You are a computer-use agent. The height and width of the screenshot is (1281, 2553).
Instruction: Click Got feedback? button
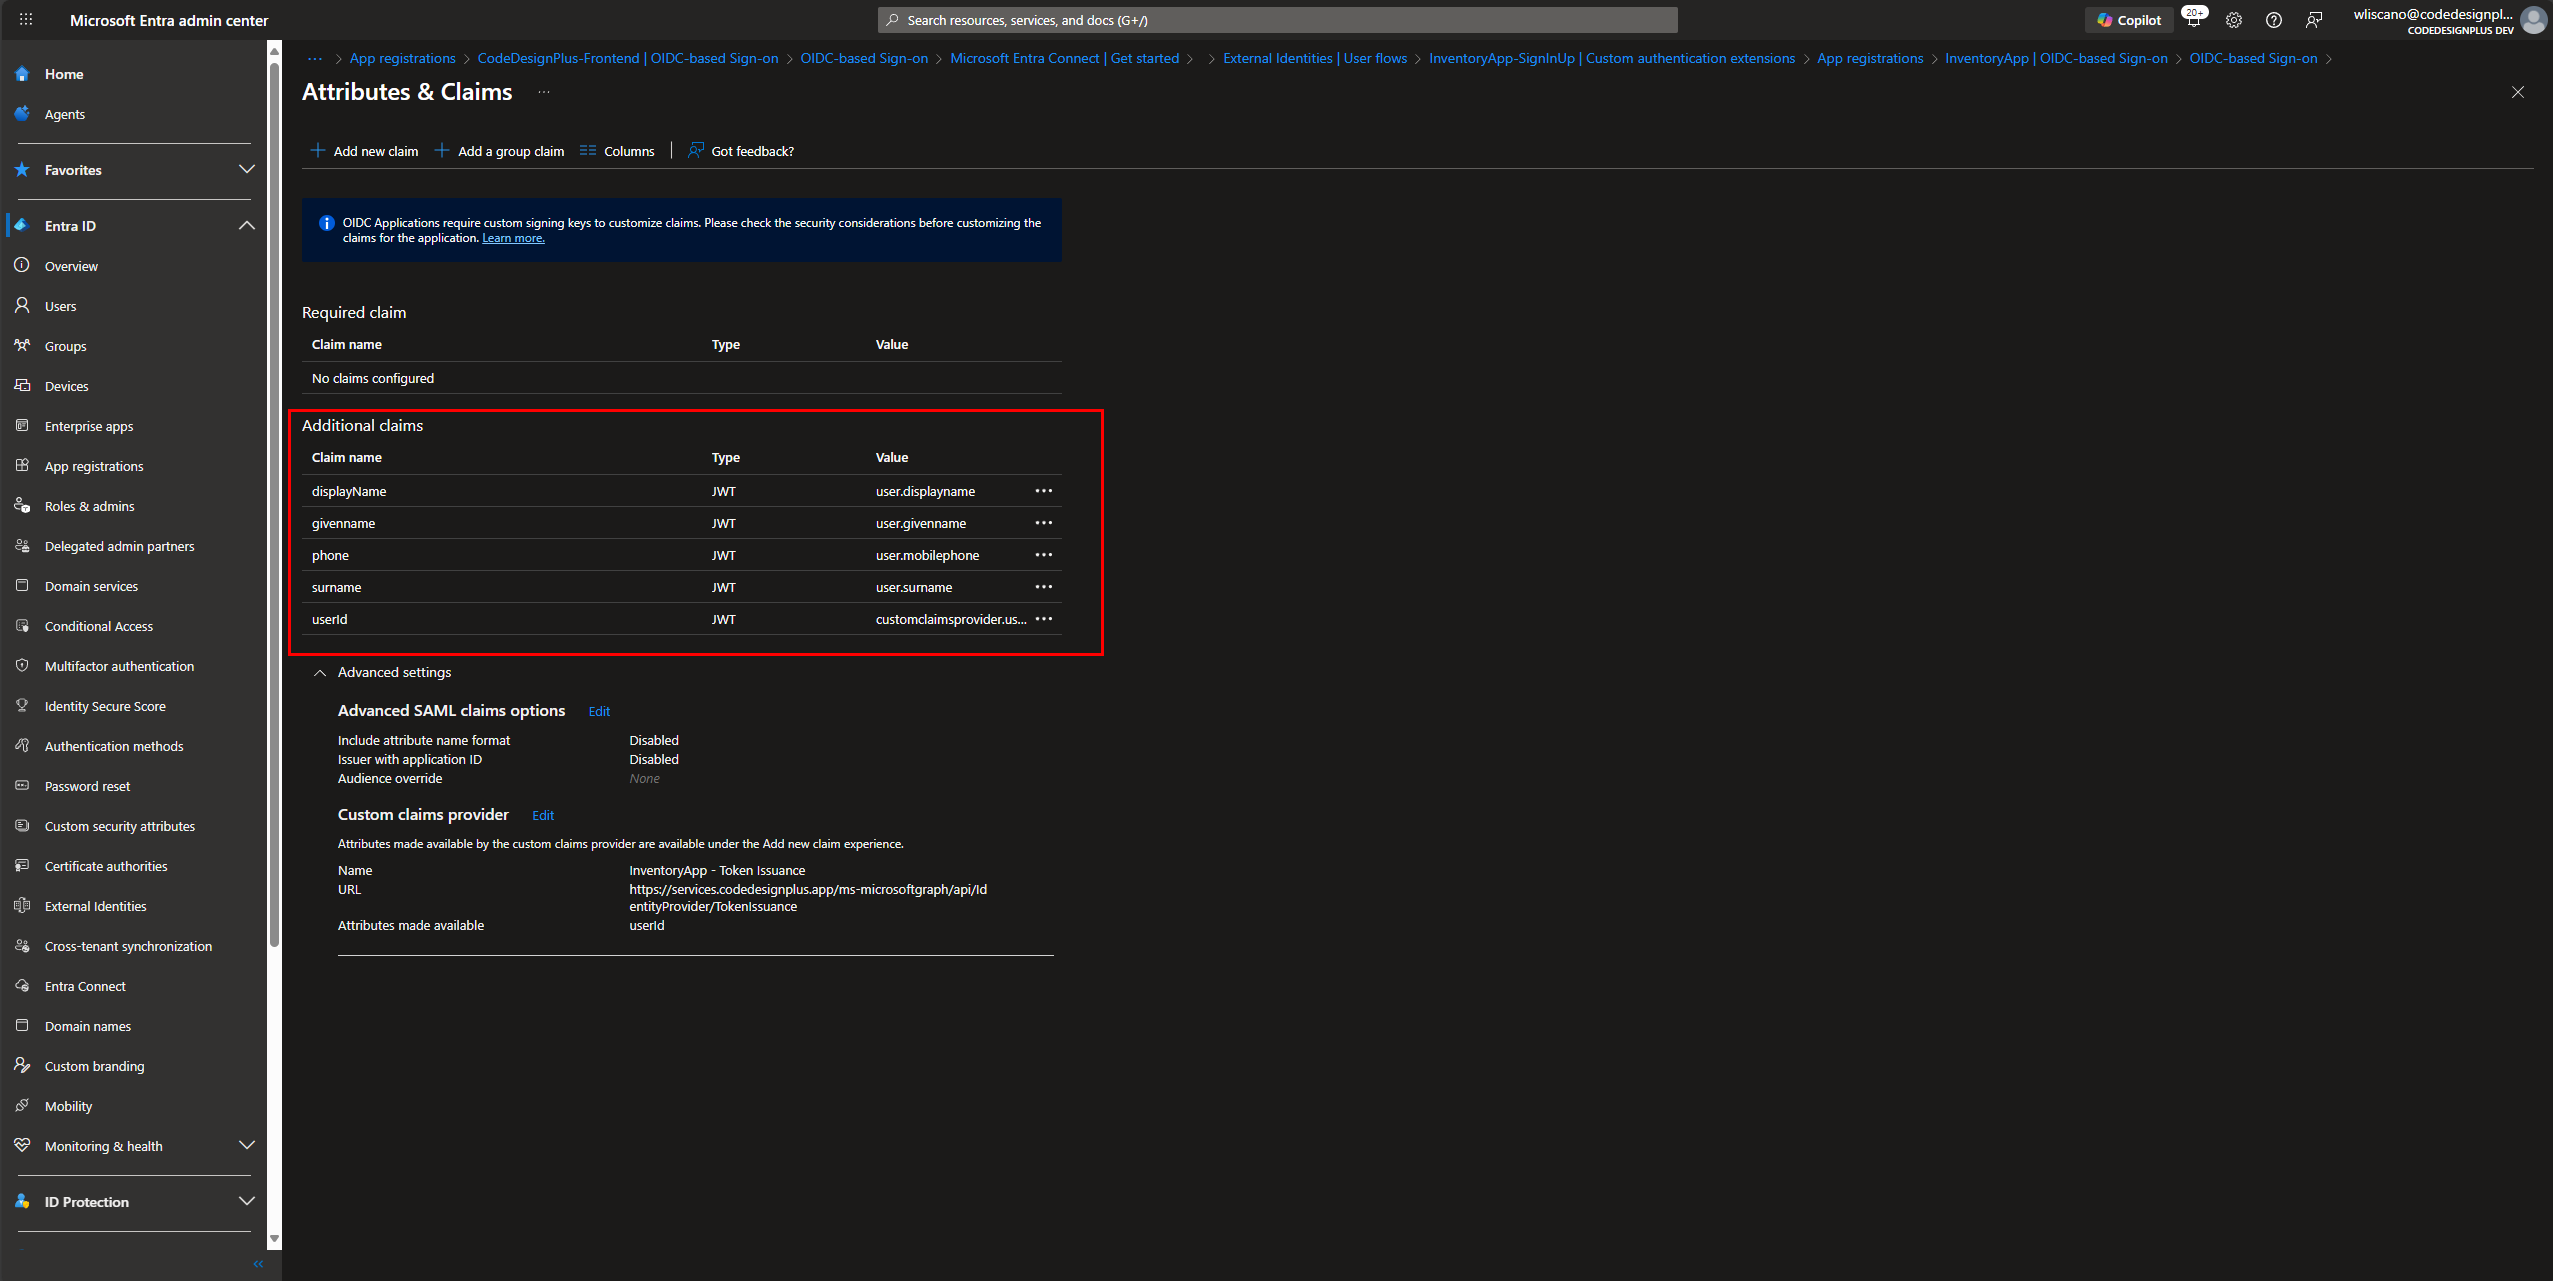point(741,151)
